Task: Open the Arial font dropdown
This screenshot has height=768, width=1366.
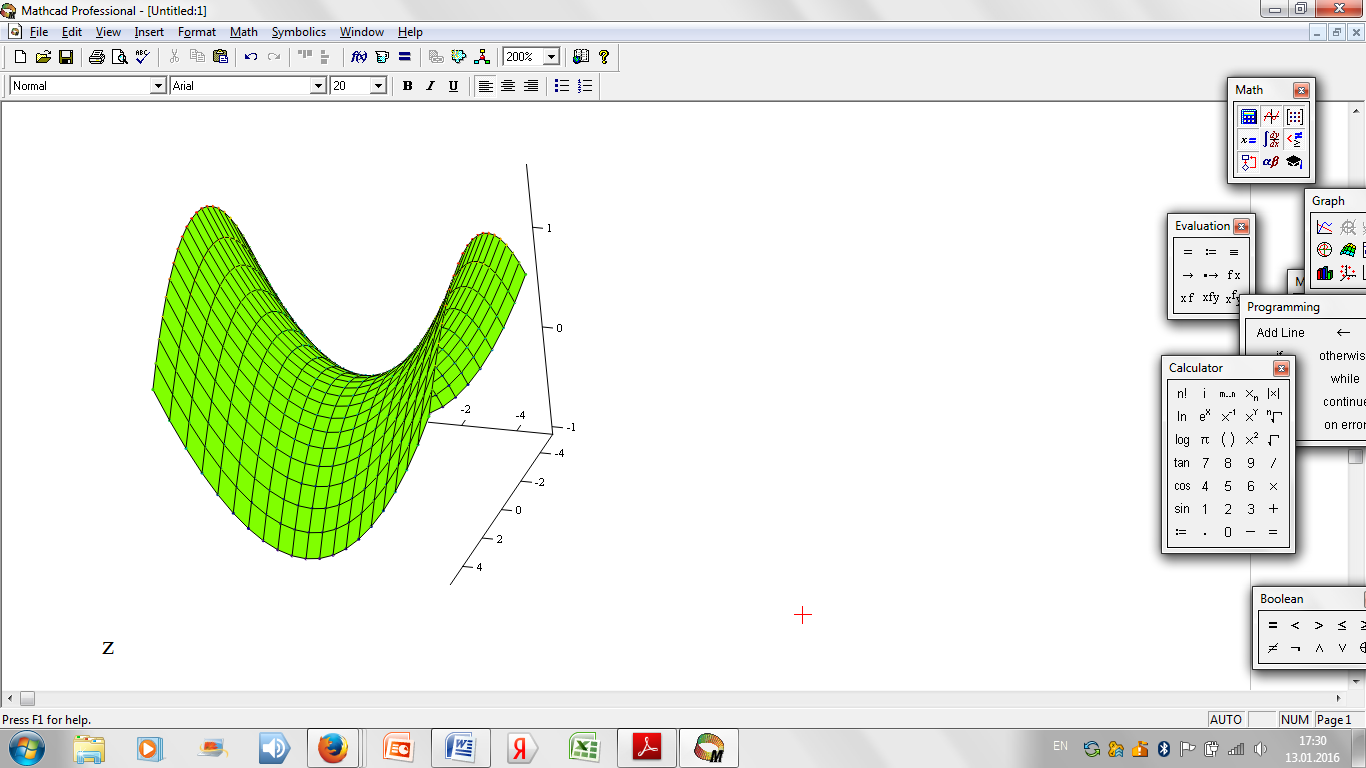Action: (x=318, y=86)
